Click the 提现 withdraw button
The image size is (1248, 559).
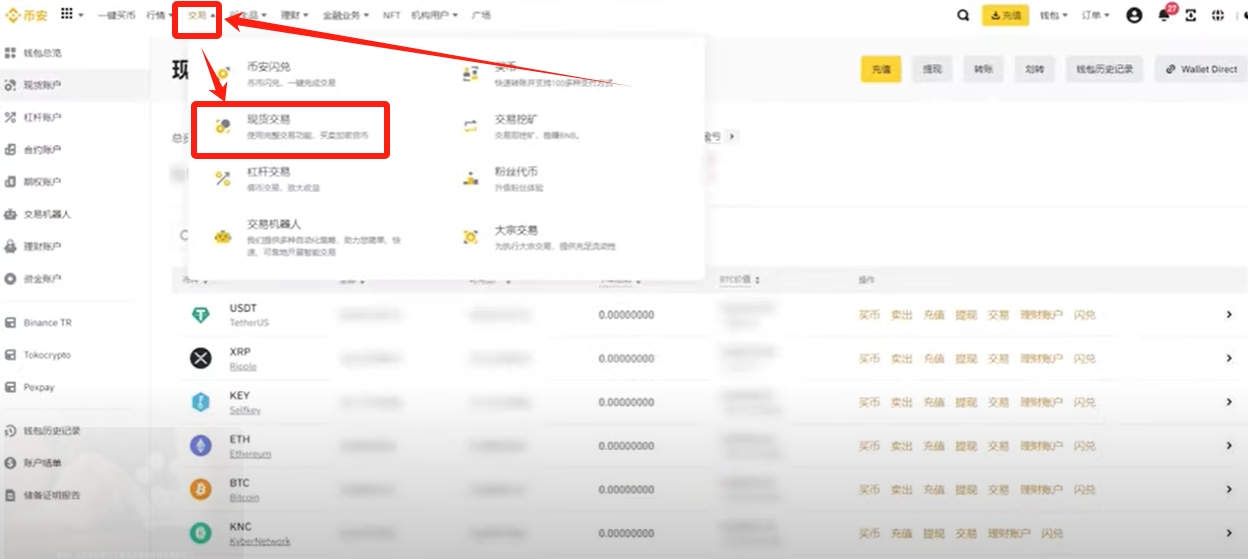tap(932, 69)
